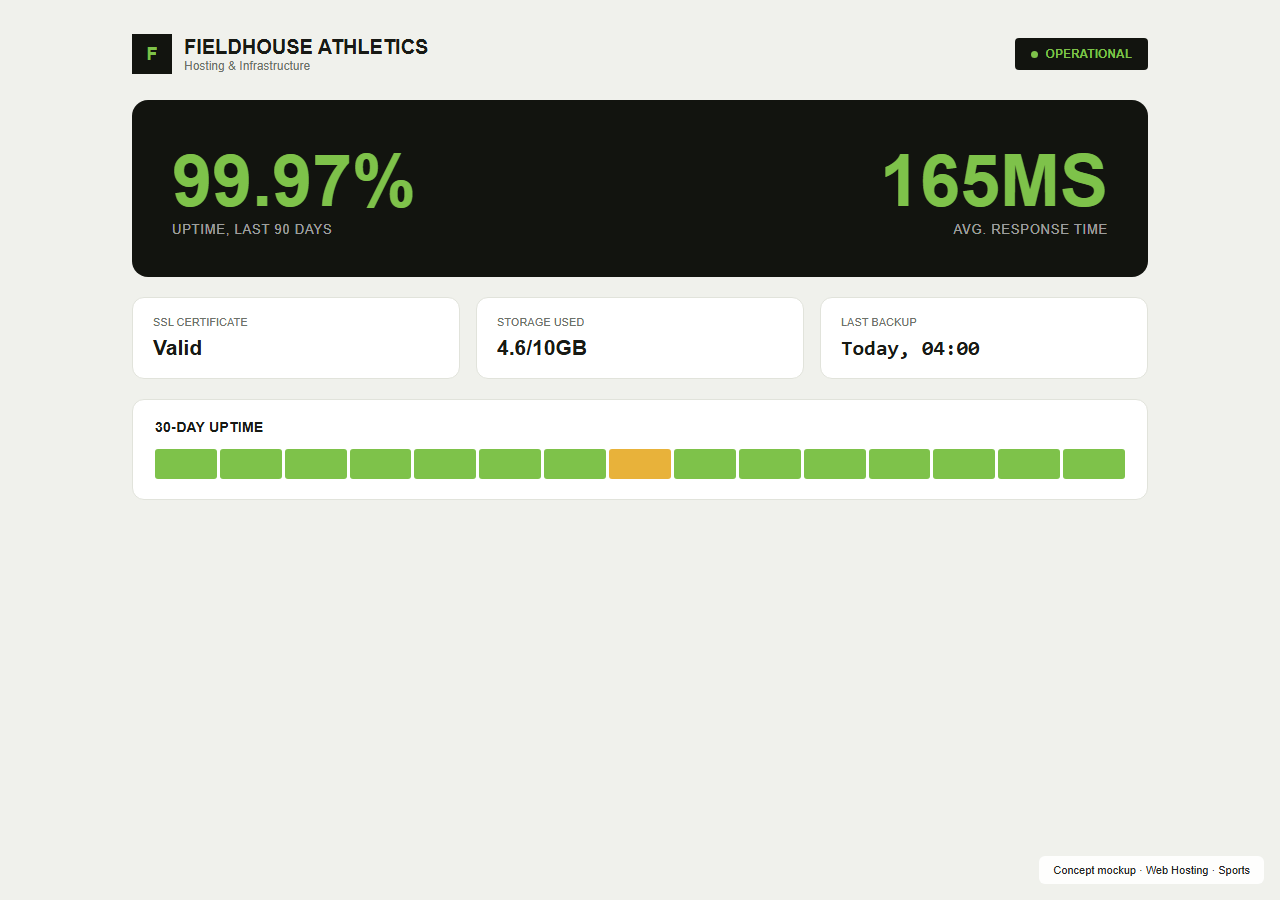This screenshot has height=900, width=1280.
Task: Select the orange segment in the uptime bar
Action: [640, 464]
